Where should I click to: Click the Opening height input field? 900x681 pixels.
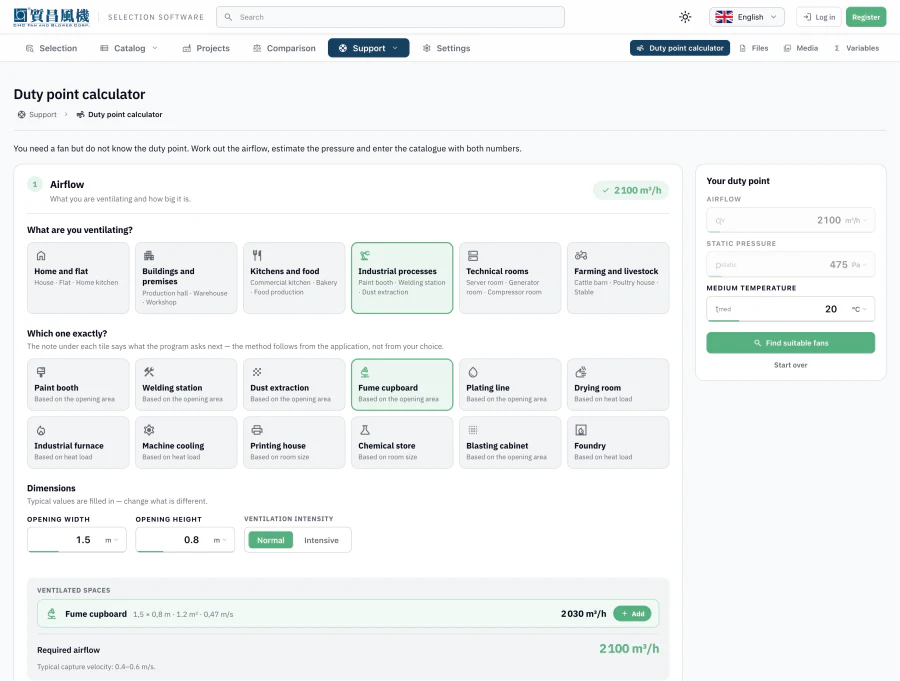click(185, 540)
